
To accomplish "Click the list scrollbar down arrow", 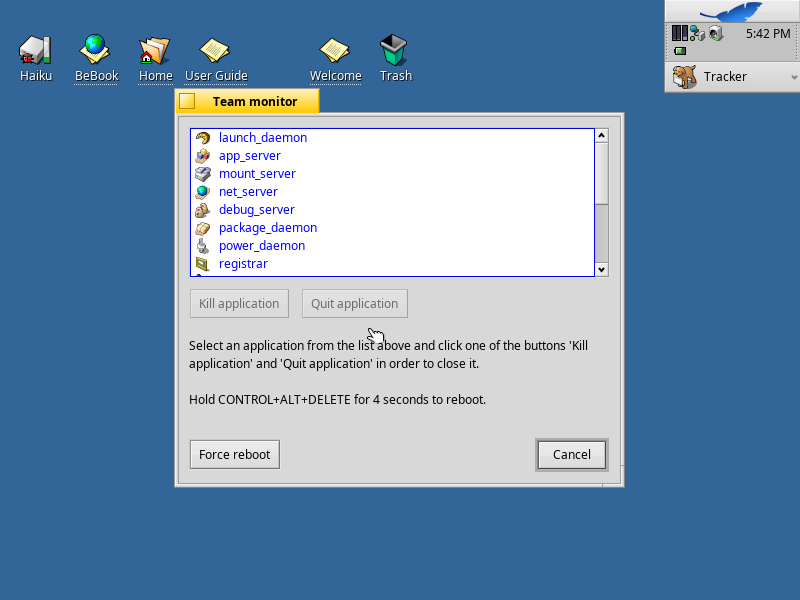I will coord(602,270).
